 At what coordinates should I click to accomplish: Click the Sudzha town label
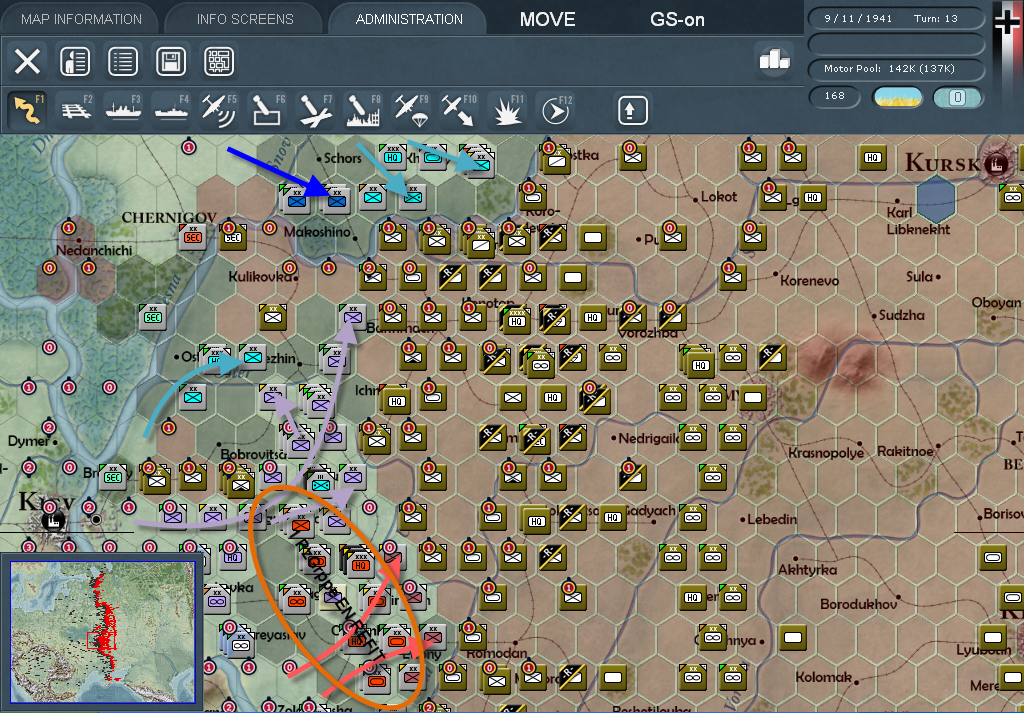pos(902,315)
